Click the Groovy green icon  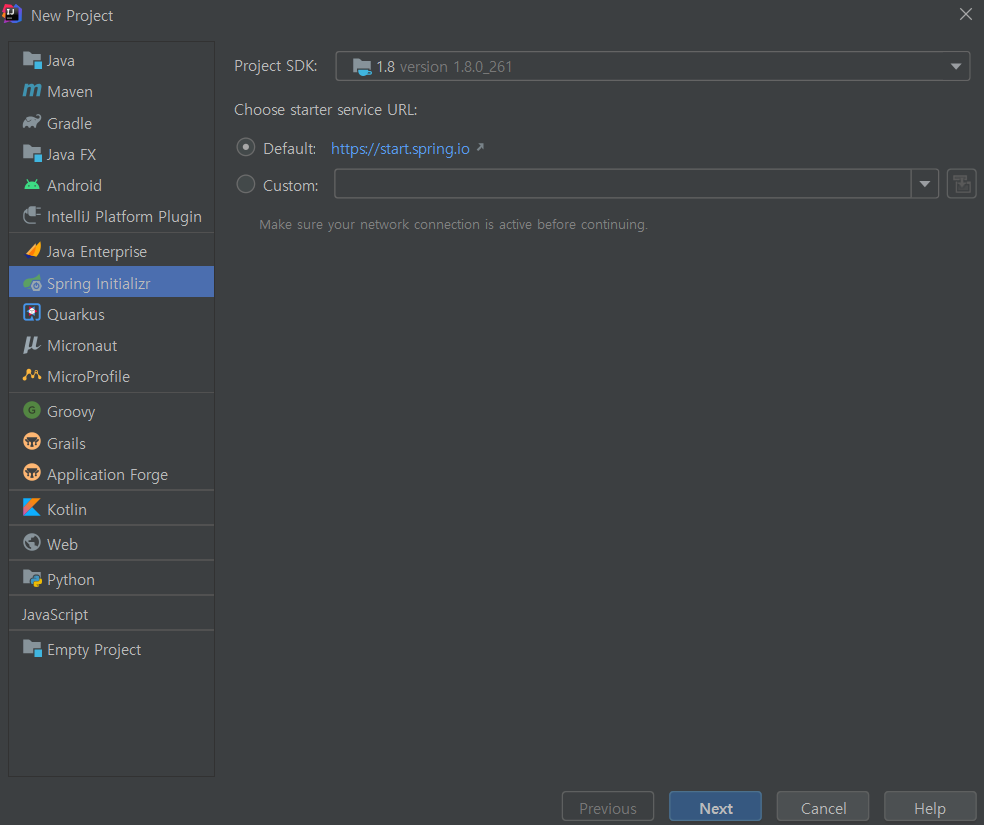click(x=32, y=410)
